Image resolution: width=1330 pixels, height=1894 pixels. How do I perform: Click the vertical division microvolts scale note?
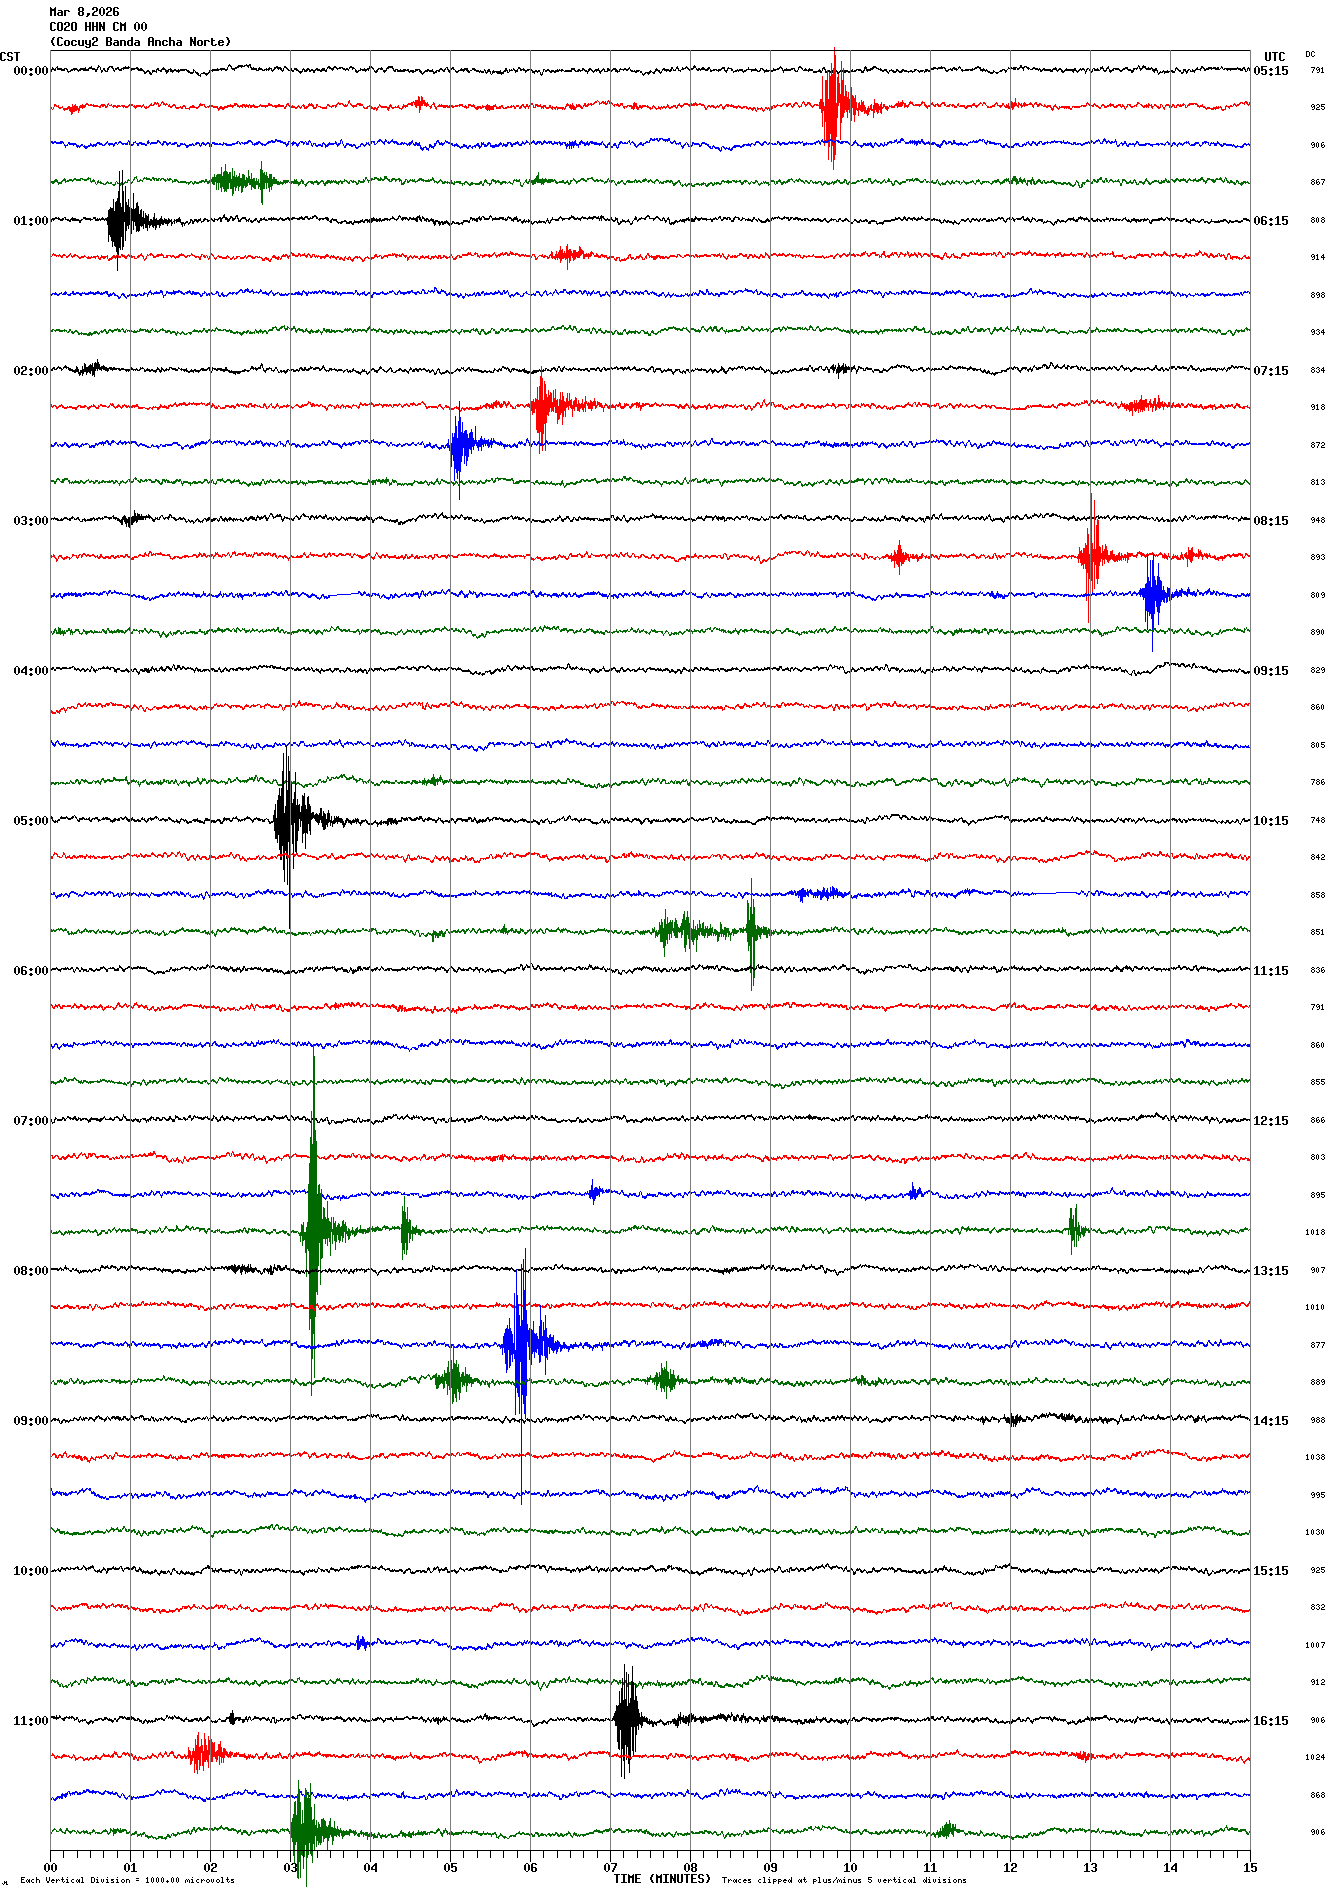pyautogui.click(x=127, y=1880)
